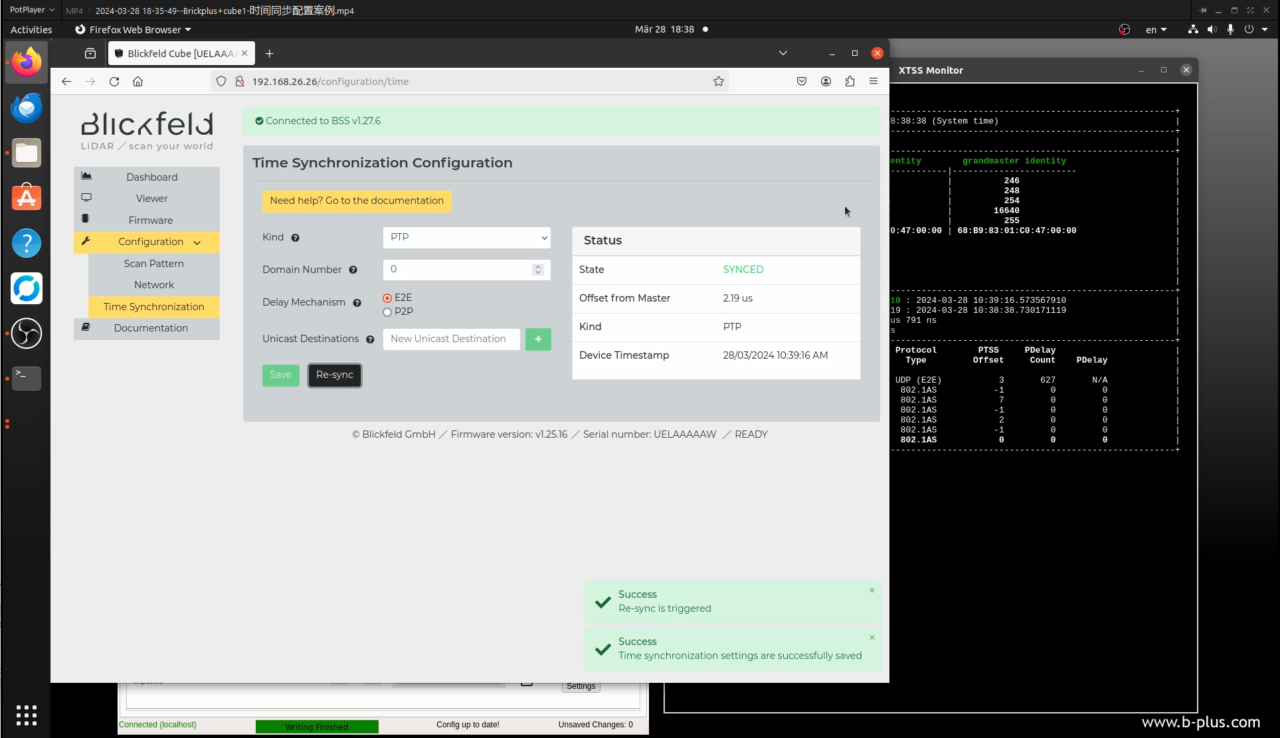Open the system power menu
1280x738 pixels.
click(x=1254, y=30)
